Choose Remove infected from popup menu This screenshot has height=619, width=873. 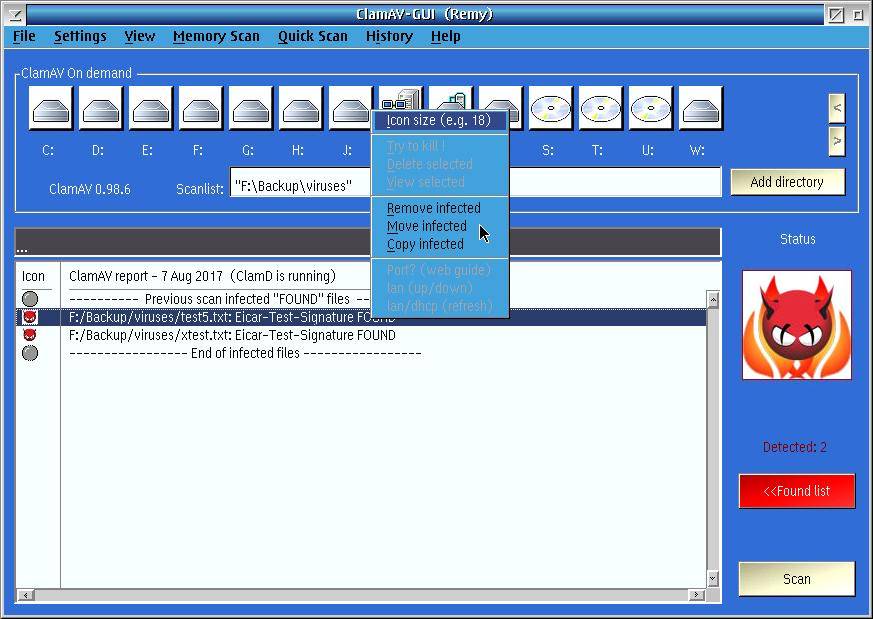440,208
